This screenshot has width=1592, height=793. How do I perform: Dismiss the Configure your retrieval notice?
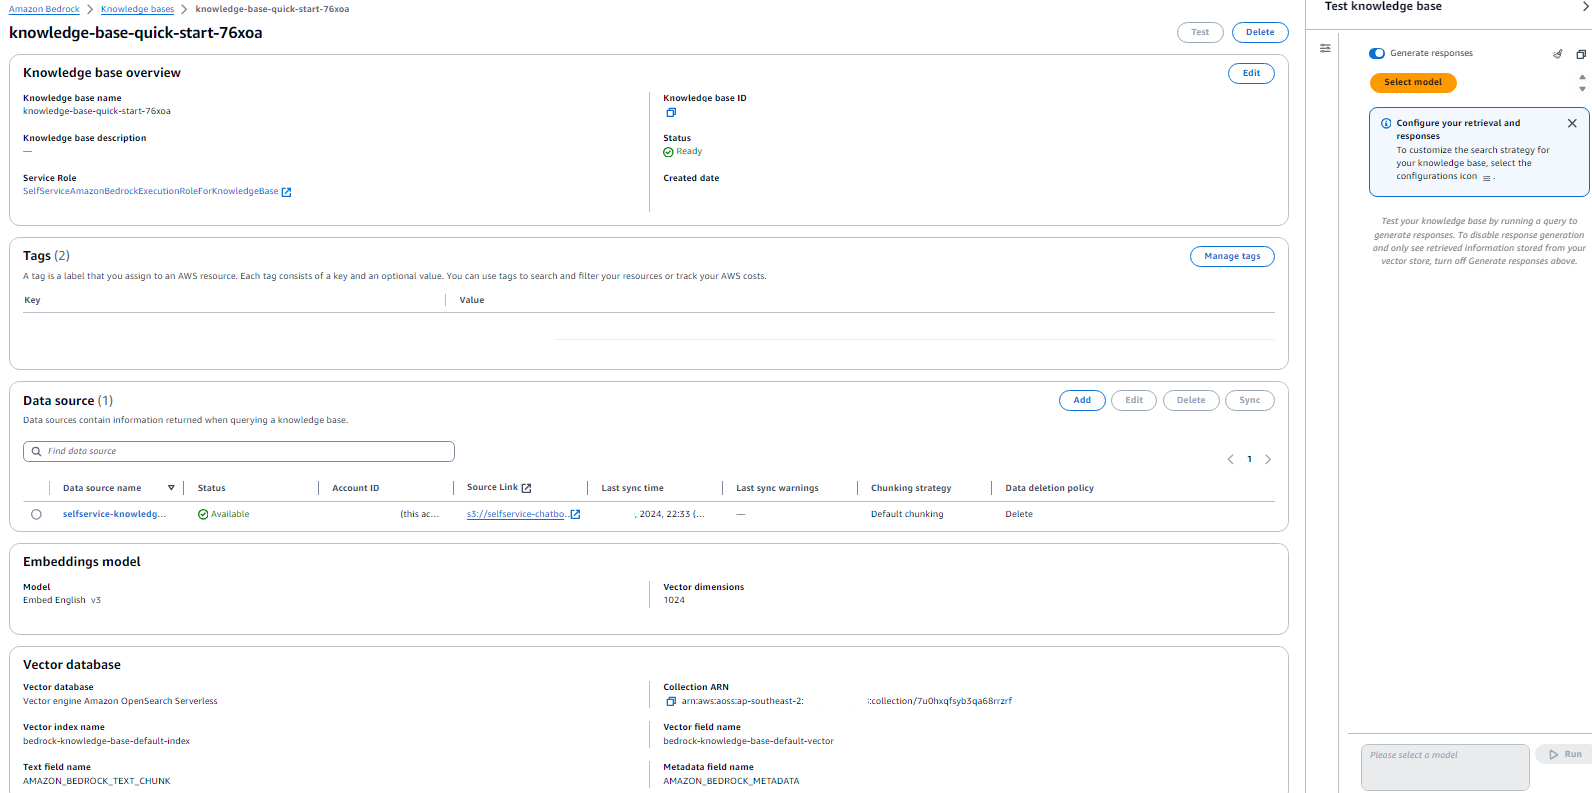(1572, 123)
